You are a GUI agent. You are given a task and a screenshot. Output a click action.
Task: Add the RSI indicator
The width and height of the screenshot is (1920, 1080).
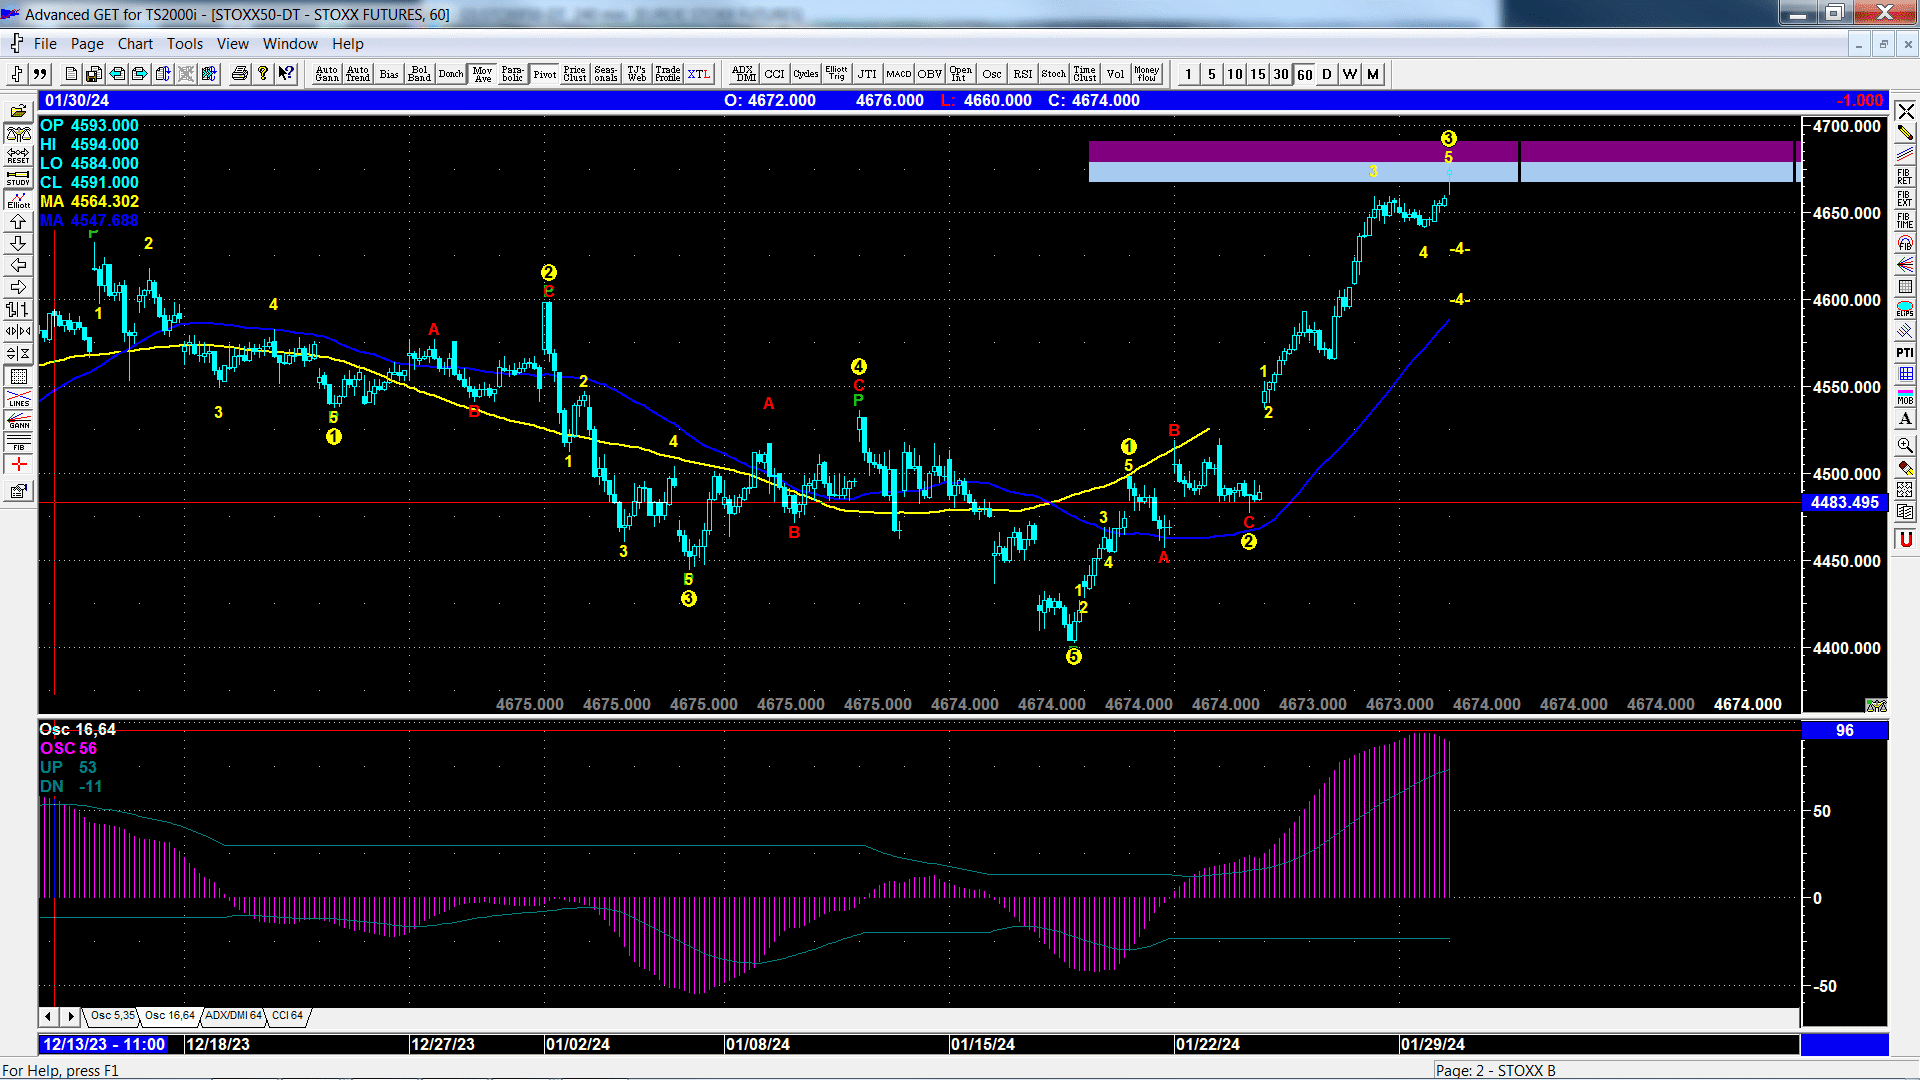[x=1023, y=74]
